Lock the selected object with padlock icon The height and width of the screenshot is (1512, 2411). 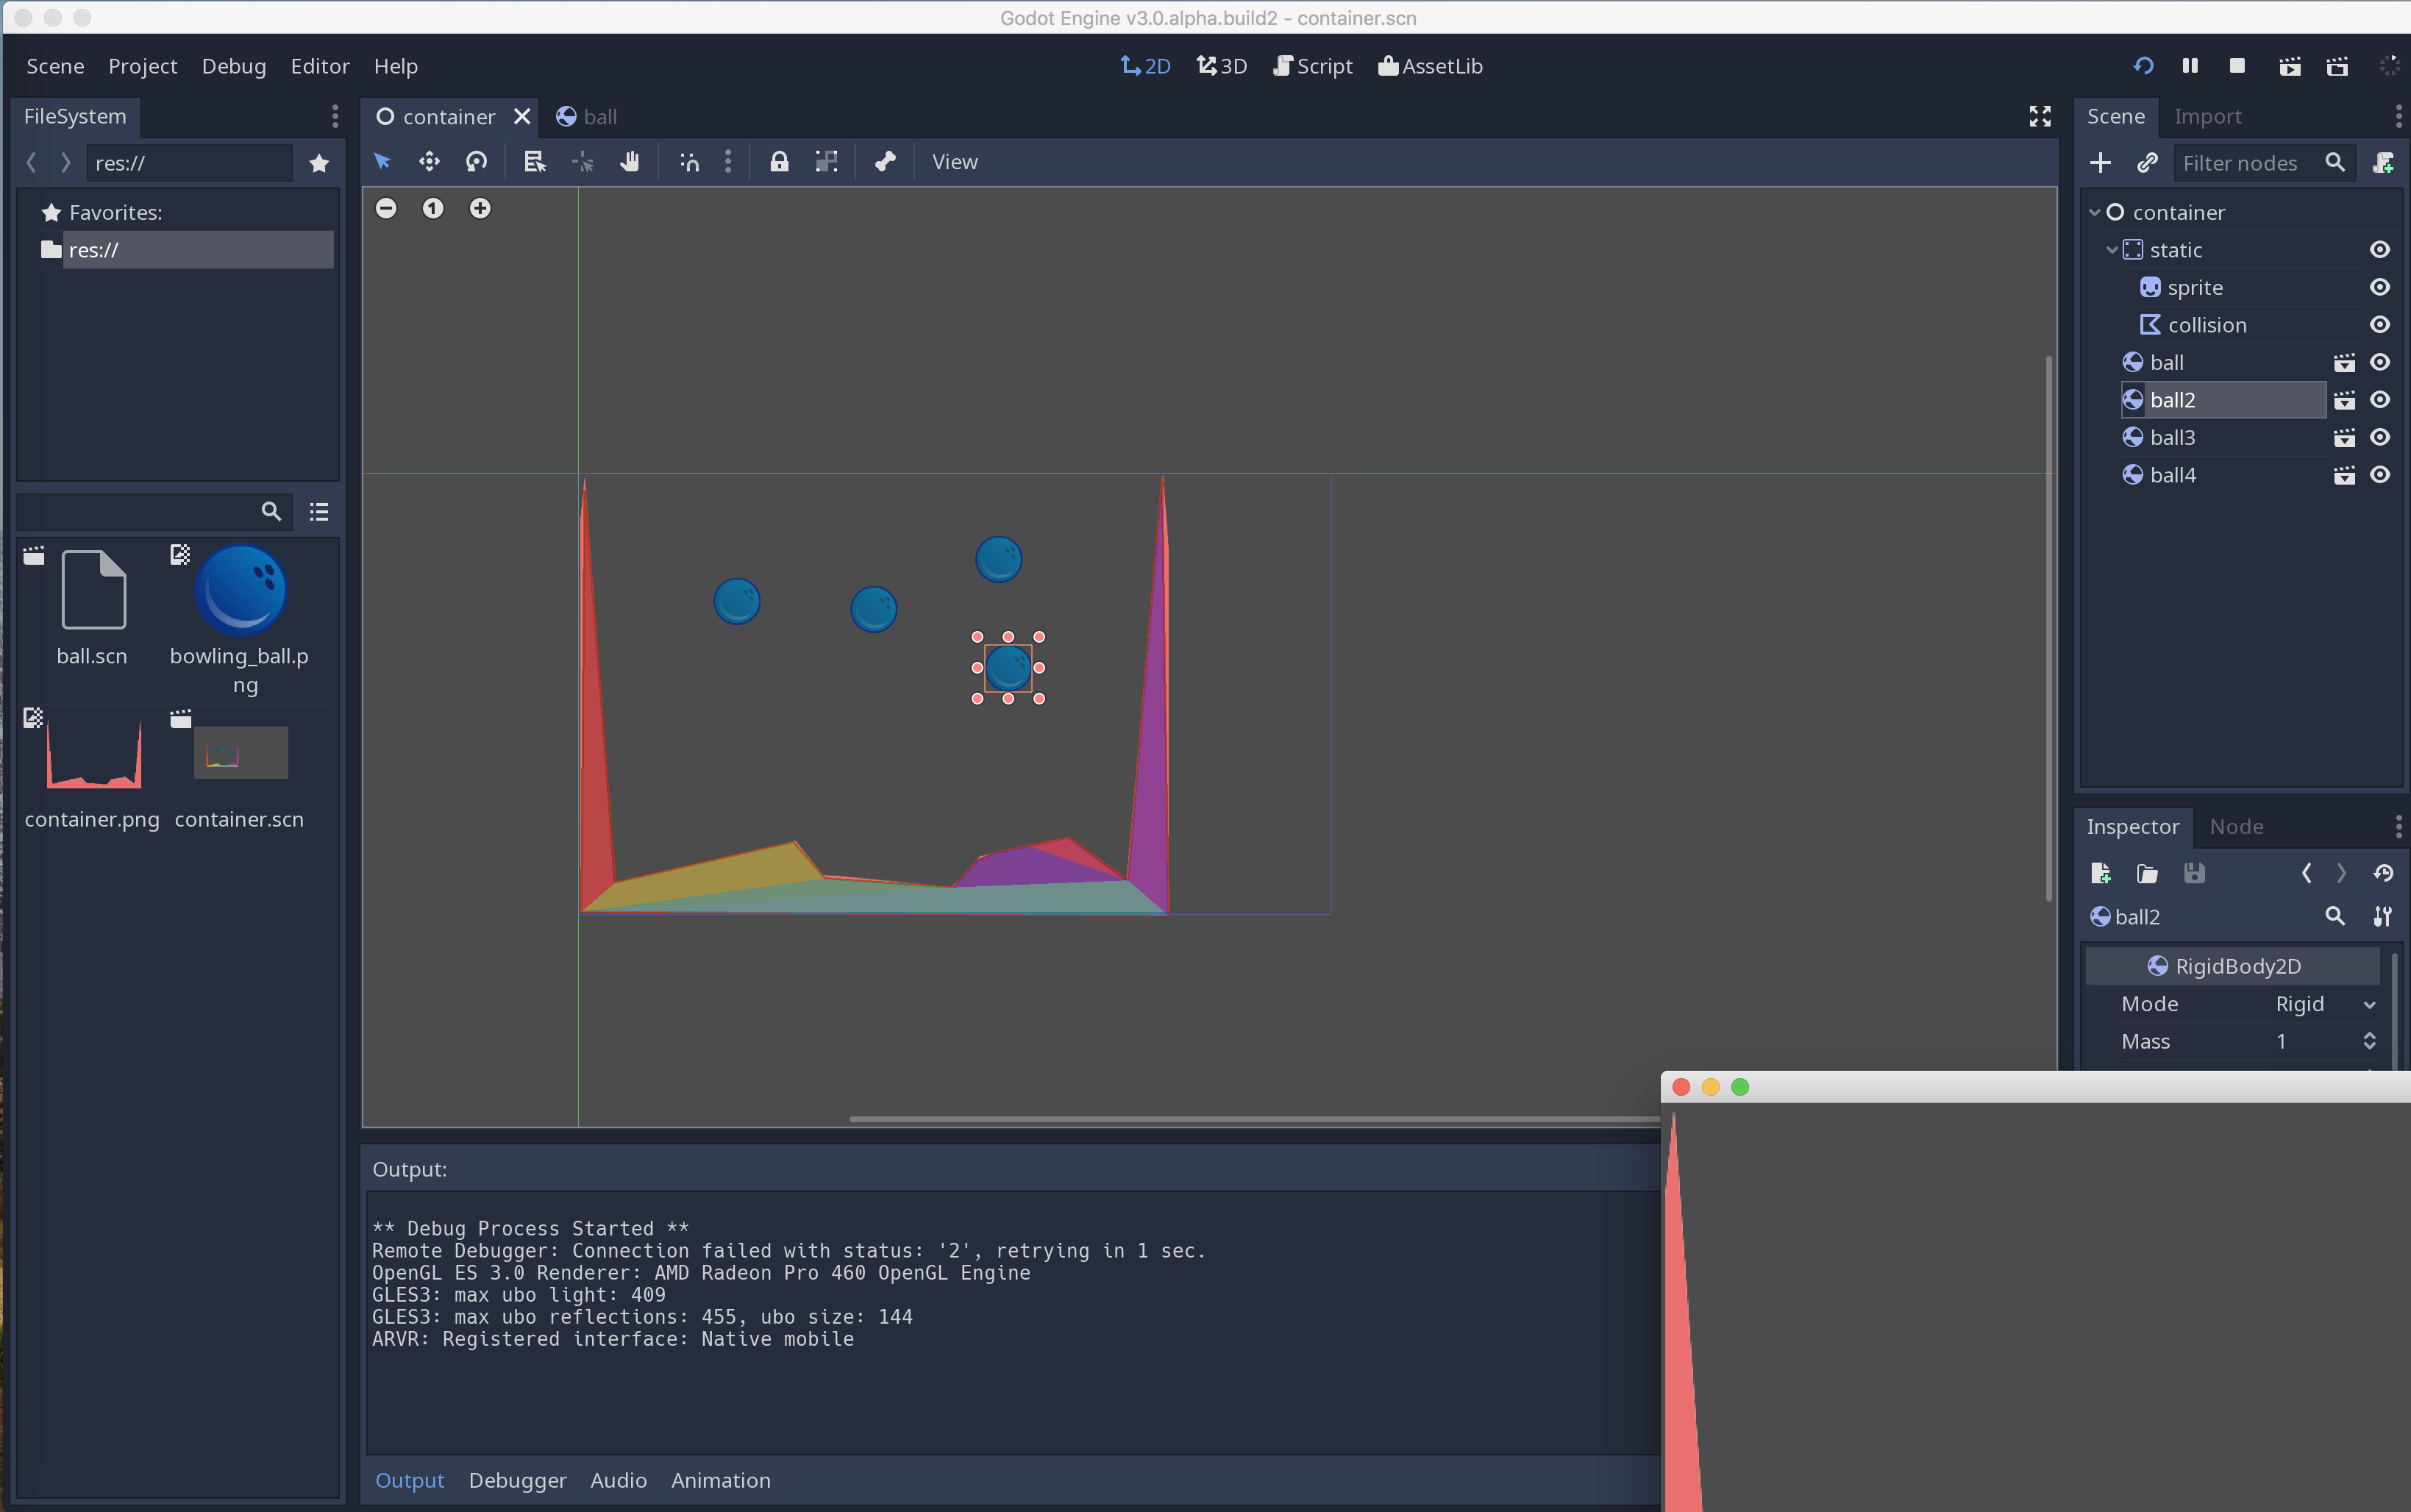(x=779, y=161)
